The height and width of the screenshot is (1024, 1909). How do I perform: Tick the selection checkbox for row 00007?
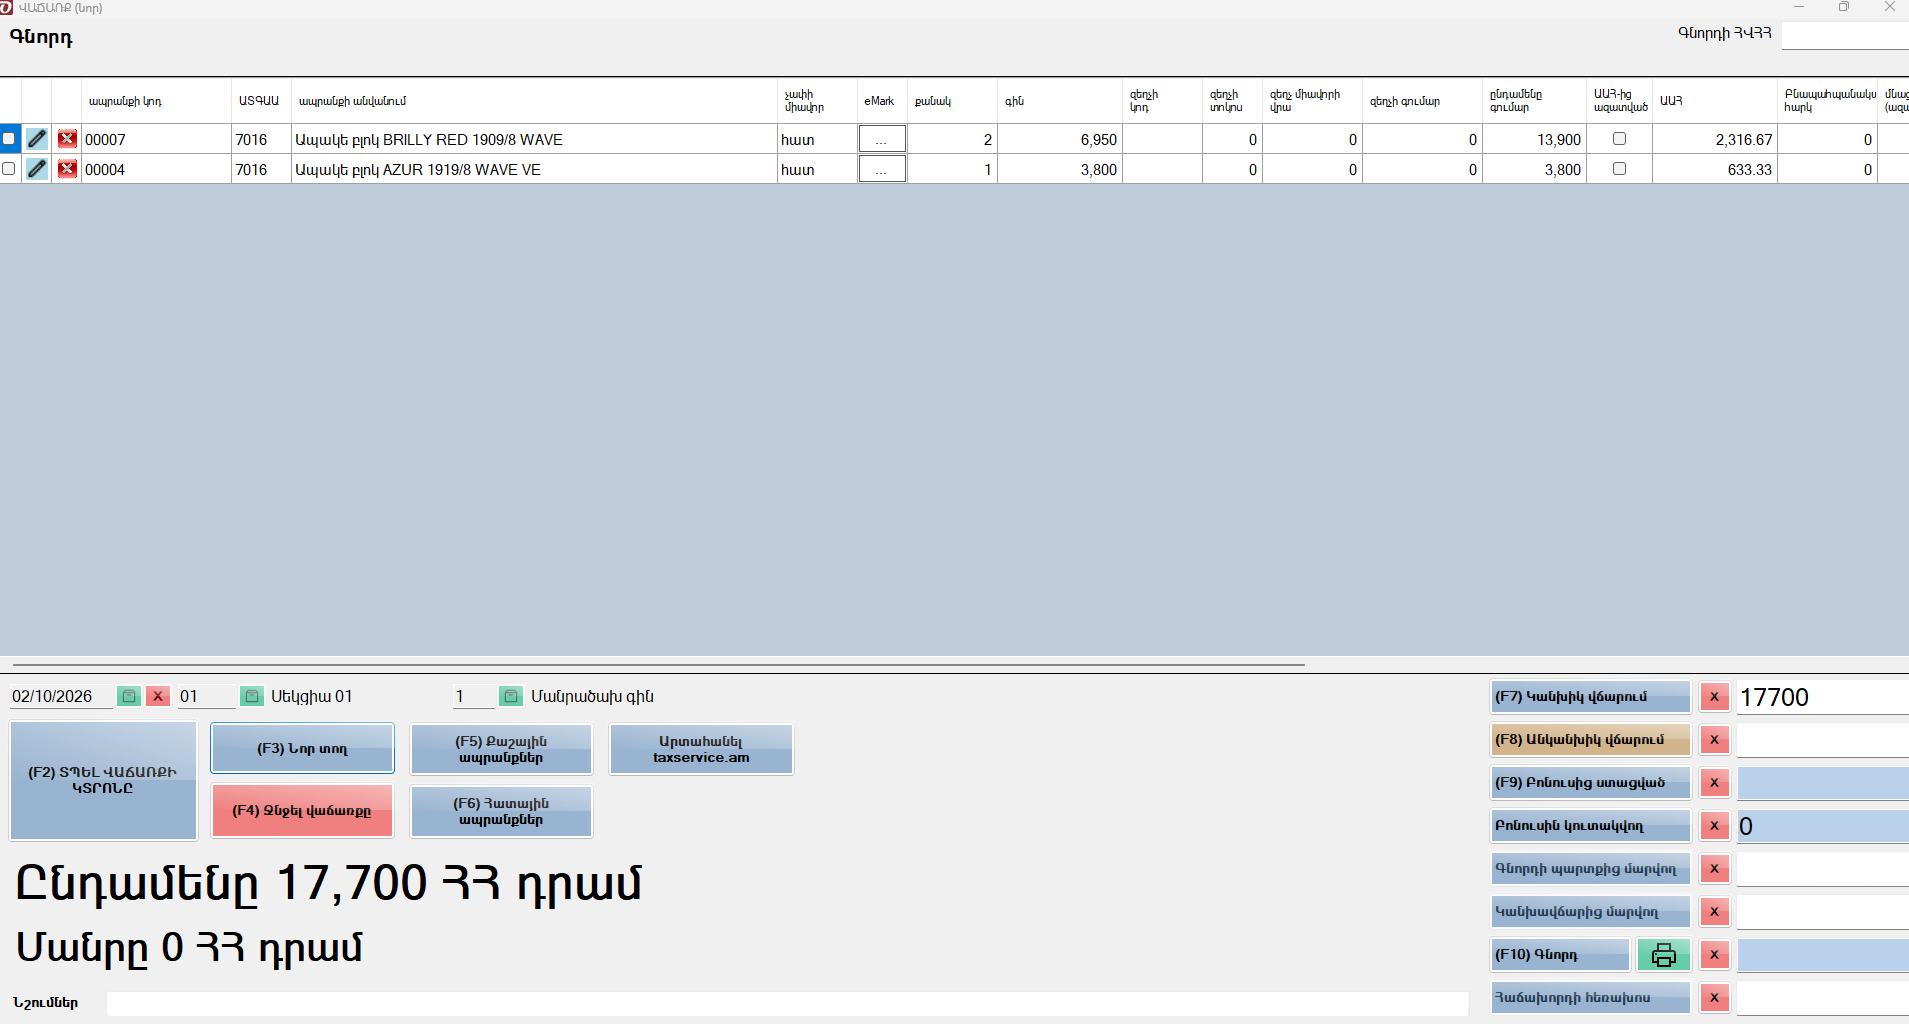[9, 139]
